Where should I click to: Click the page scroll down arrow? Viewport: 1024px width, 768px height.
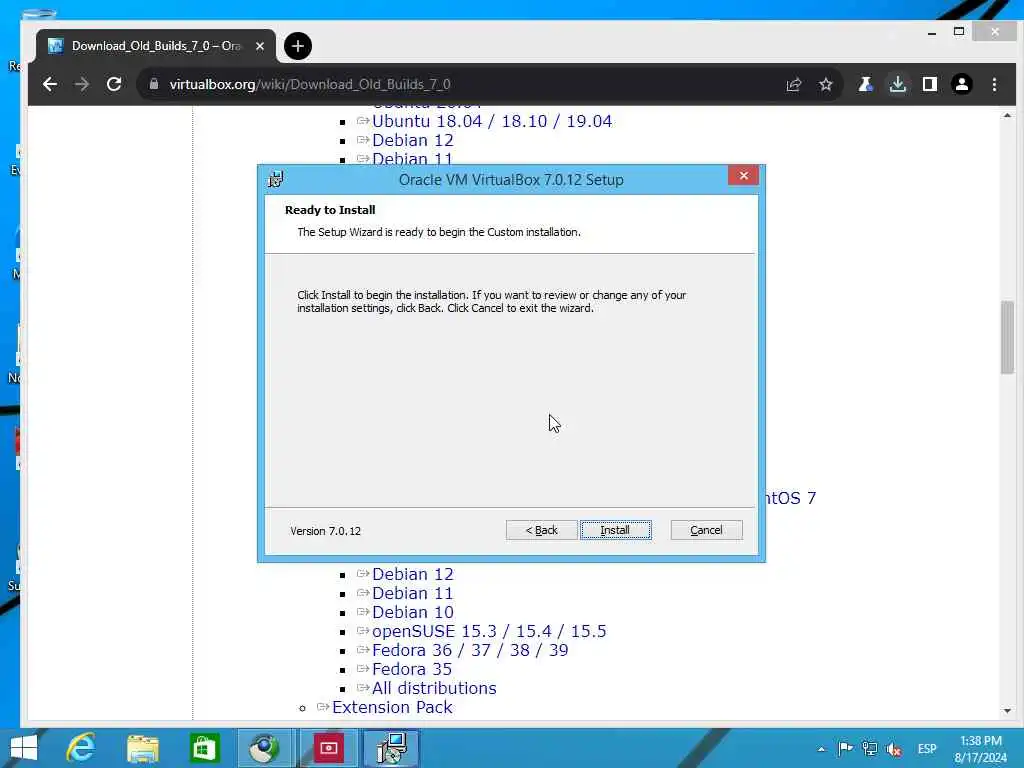click(x=1007, y=711)
